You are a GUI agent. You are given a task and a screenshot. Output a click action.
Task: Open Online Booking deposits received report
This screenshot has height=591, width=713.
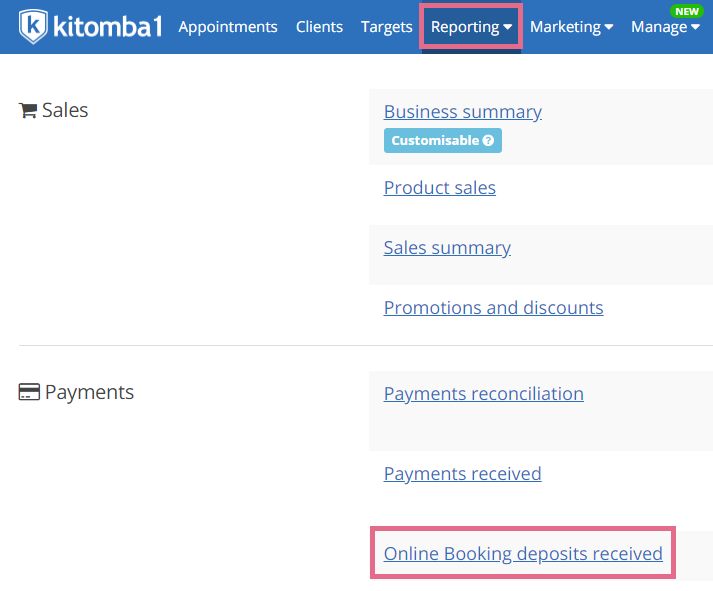coord(523,554)
